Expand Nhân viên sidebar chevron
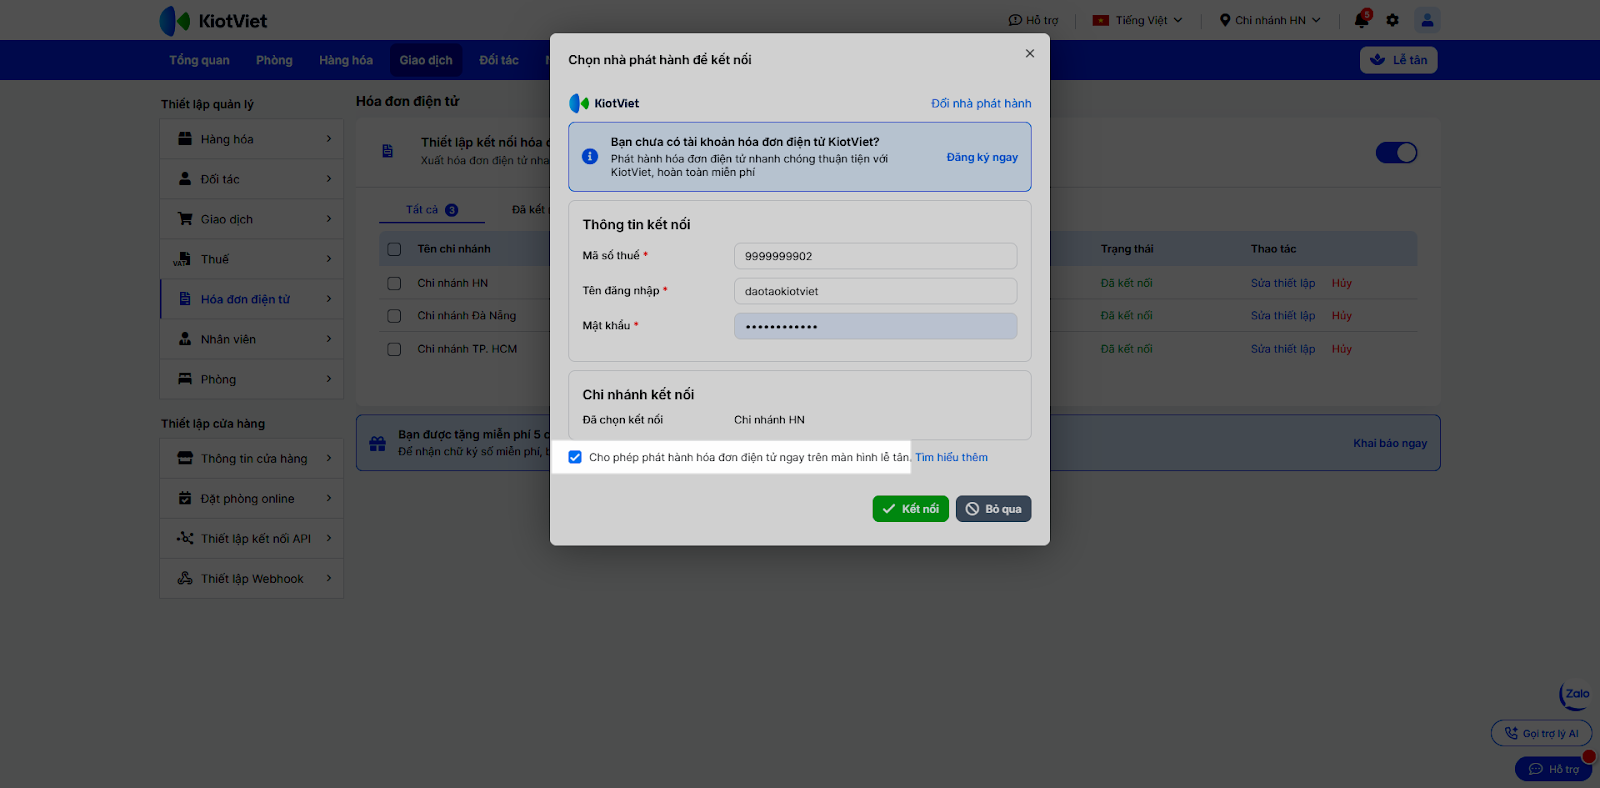 coord(328,339)
